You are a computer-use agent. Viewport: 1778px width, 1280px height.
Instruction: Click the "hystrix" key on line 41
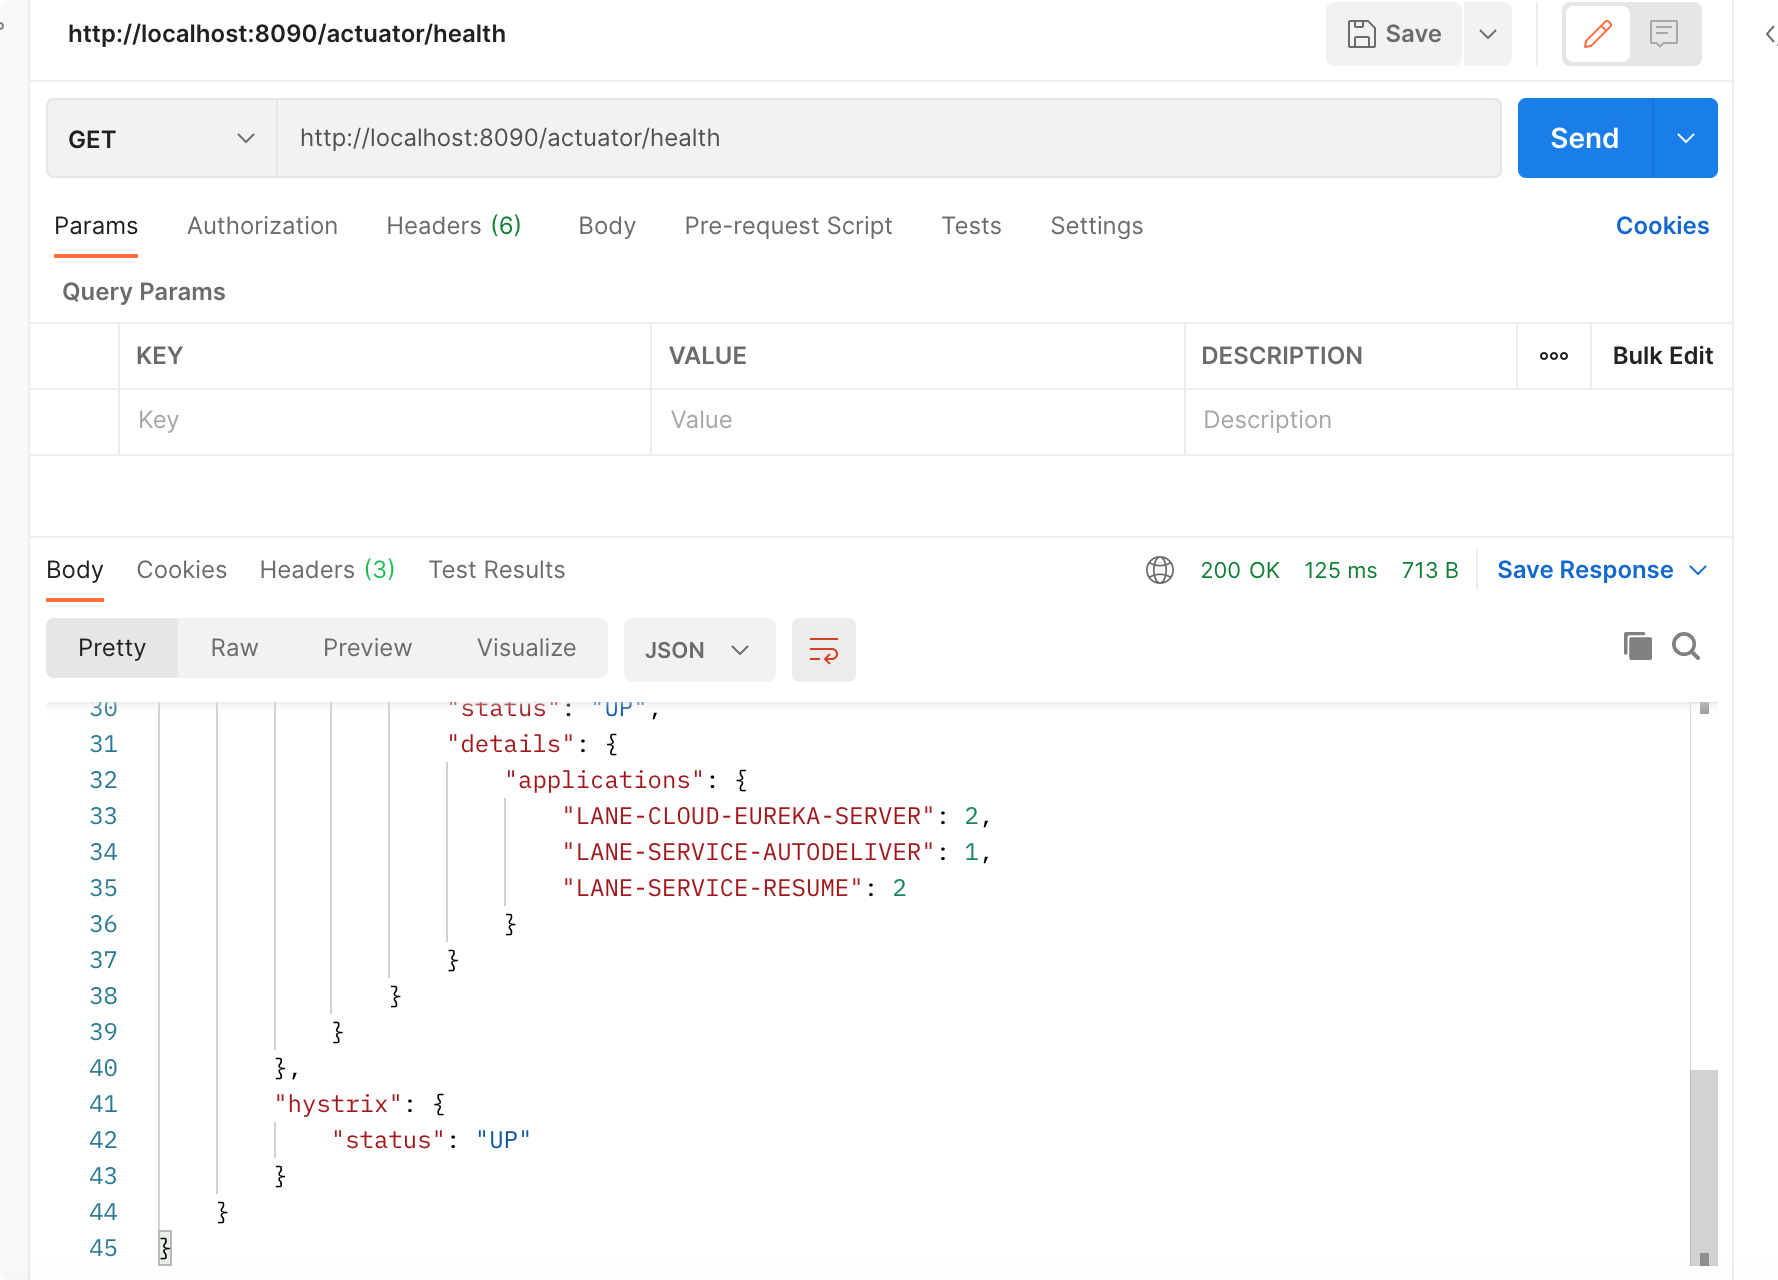click(338, 1104)
